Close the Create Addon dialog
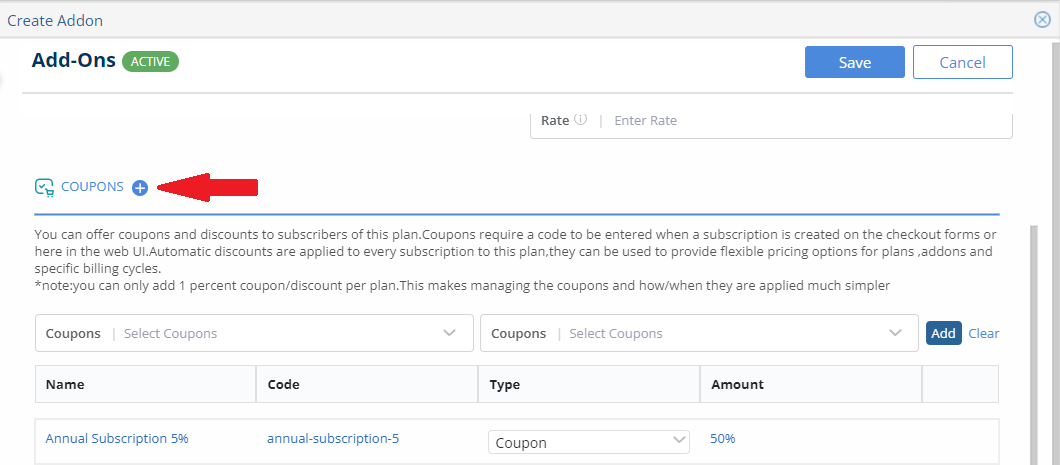This screenshot has height=465, width=1060. [x=1042, y=20]
